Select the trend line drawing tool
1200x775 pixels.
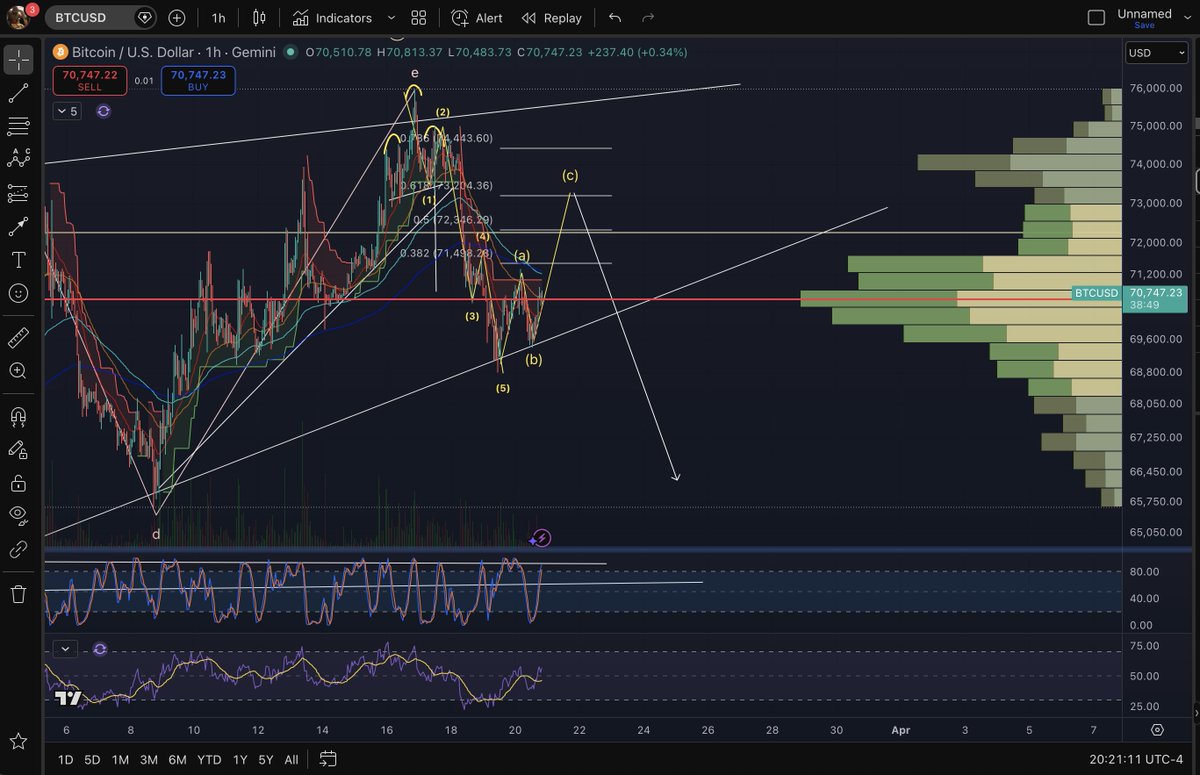[18, 93]
